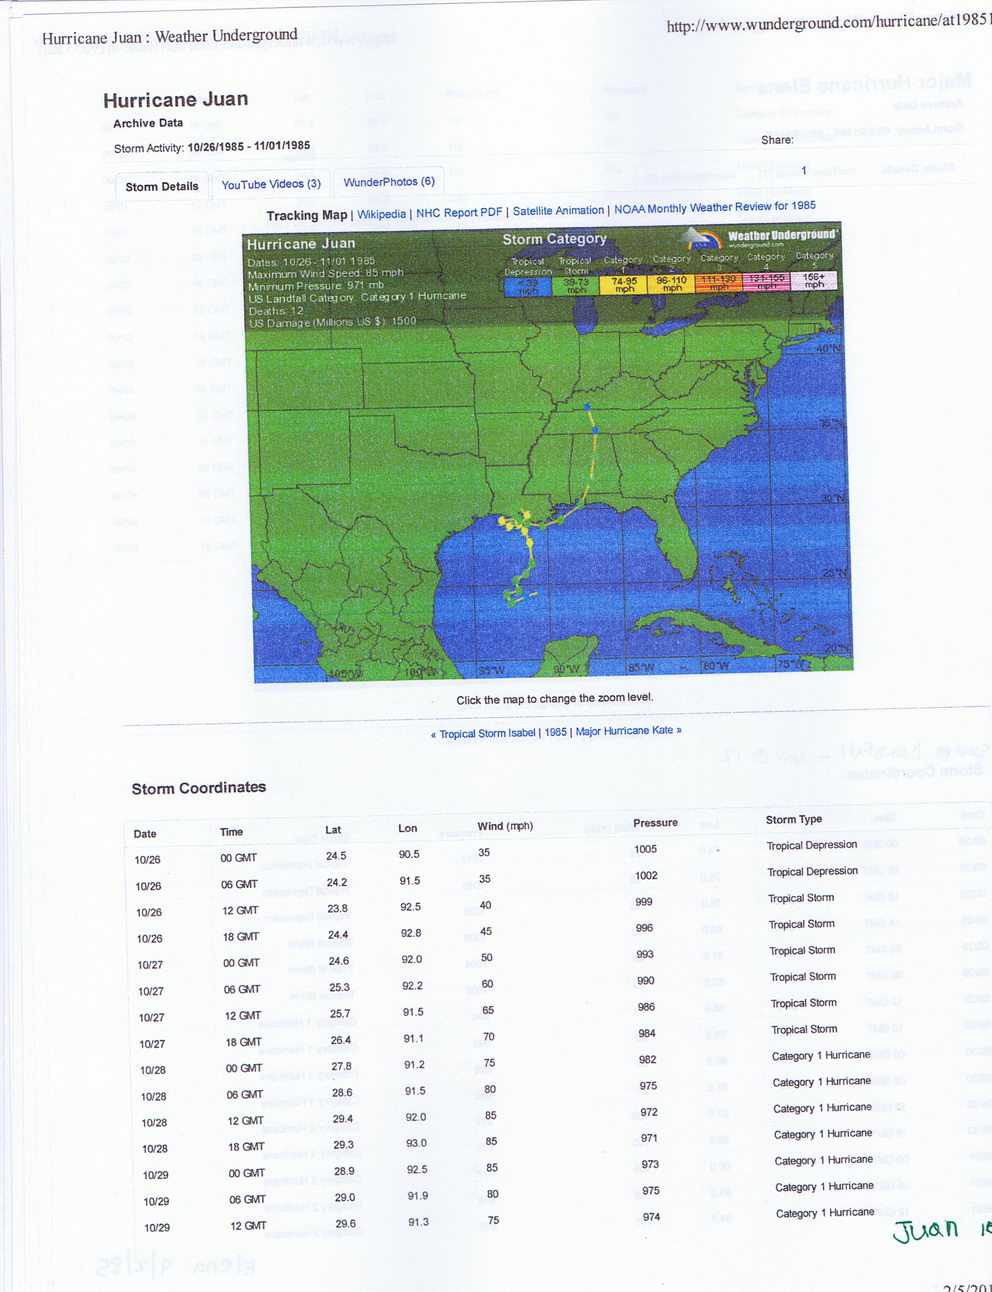This screenshot has width=992, height=1292.
Task: Click the longitude value 92.8
Action: (x=411, y=933)
